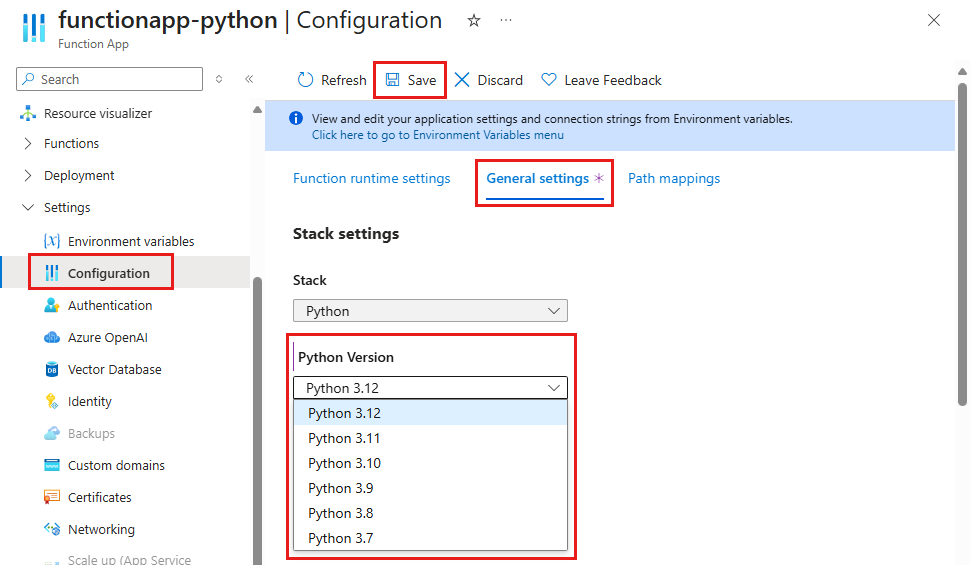Expand the Functions tree section
Viewport: 970px width, 565px height.
[x=28, y=144]
